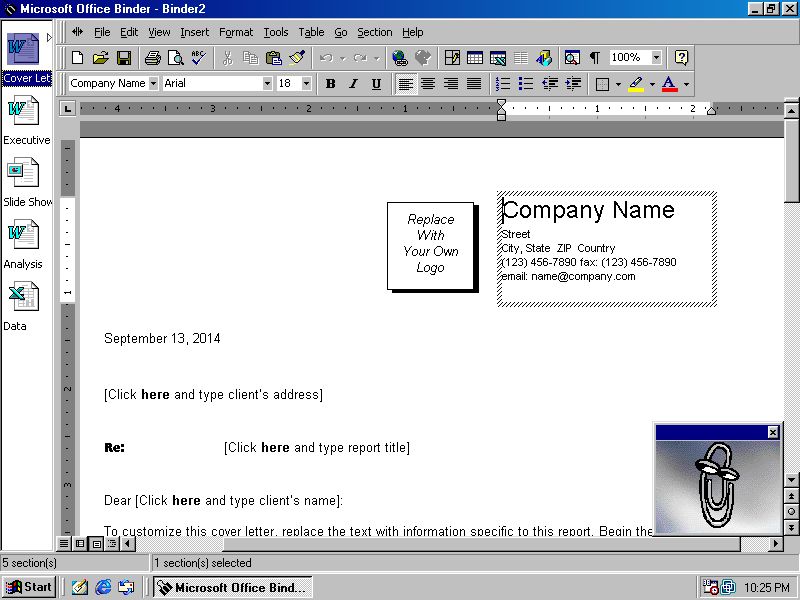Viewport: 800px width, 600px height.
Task: Open the Insert Table tool
Action: click(474, 58)
